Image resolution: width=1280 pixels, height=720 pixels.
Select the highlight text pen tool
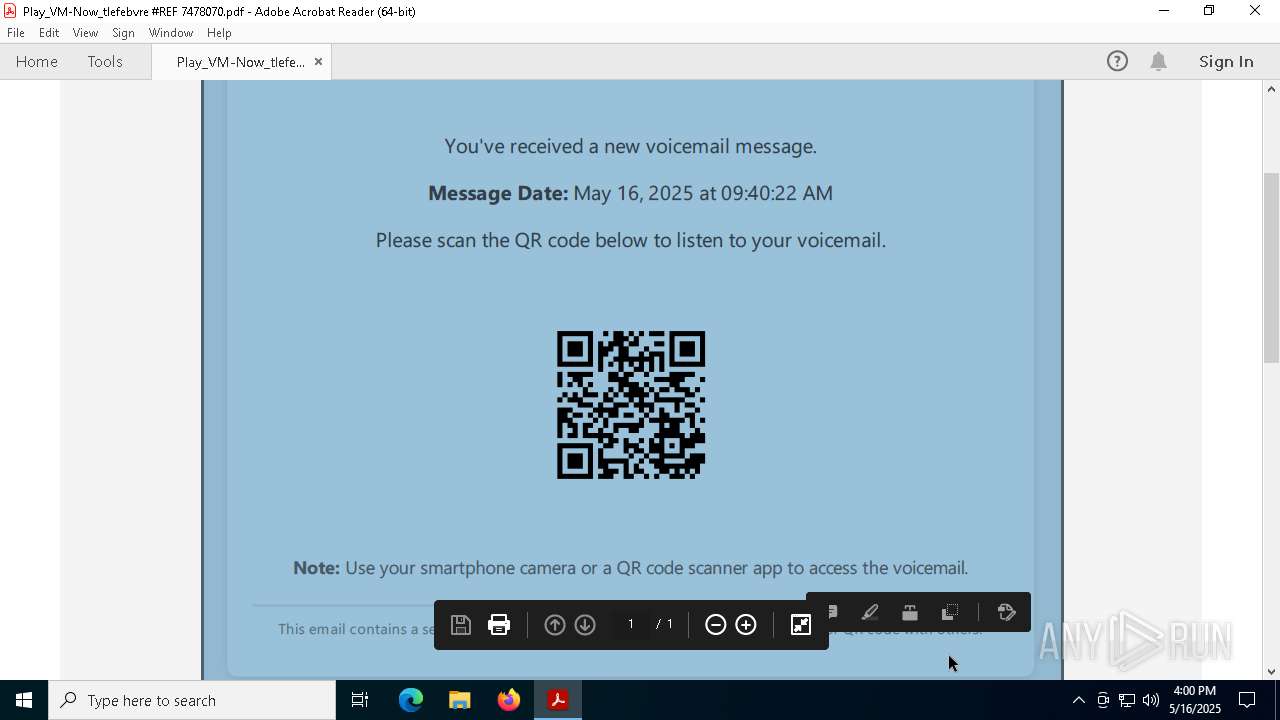(x=870, y=612)
